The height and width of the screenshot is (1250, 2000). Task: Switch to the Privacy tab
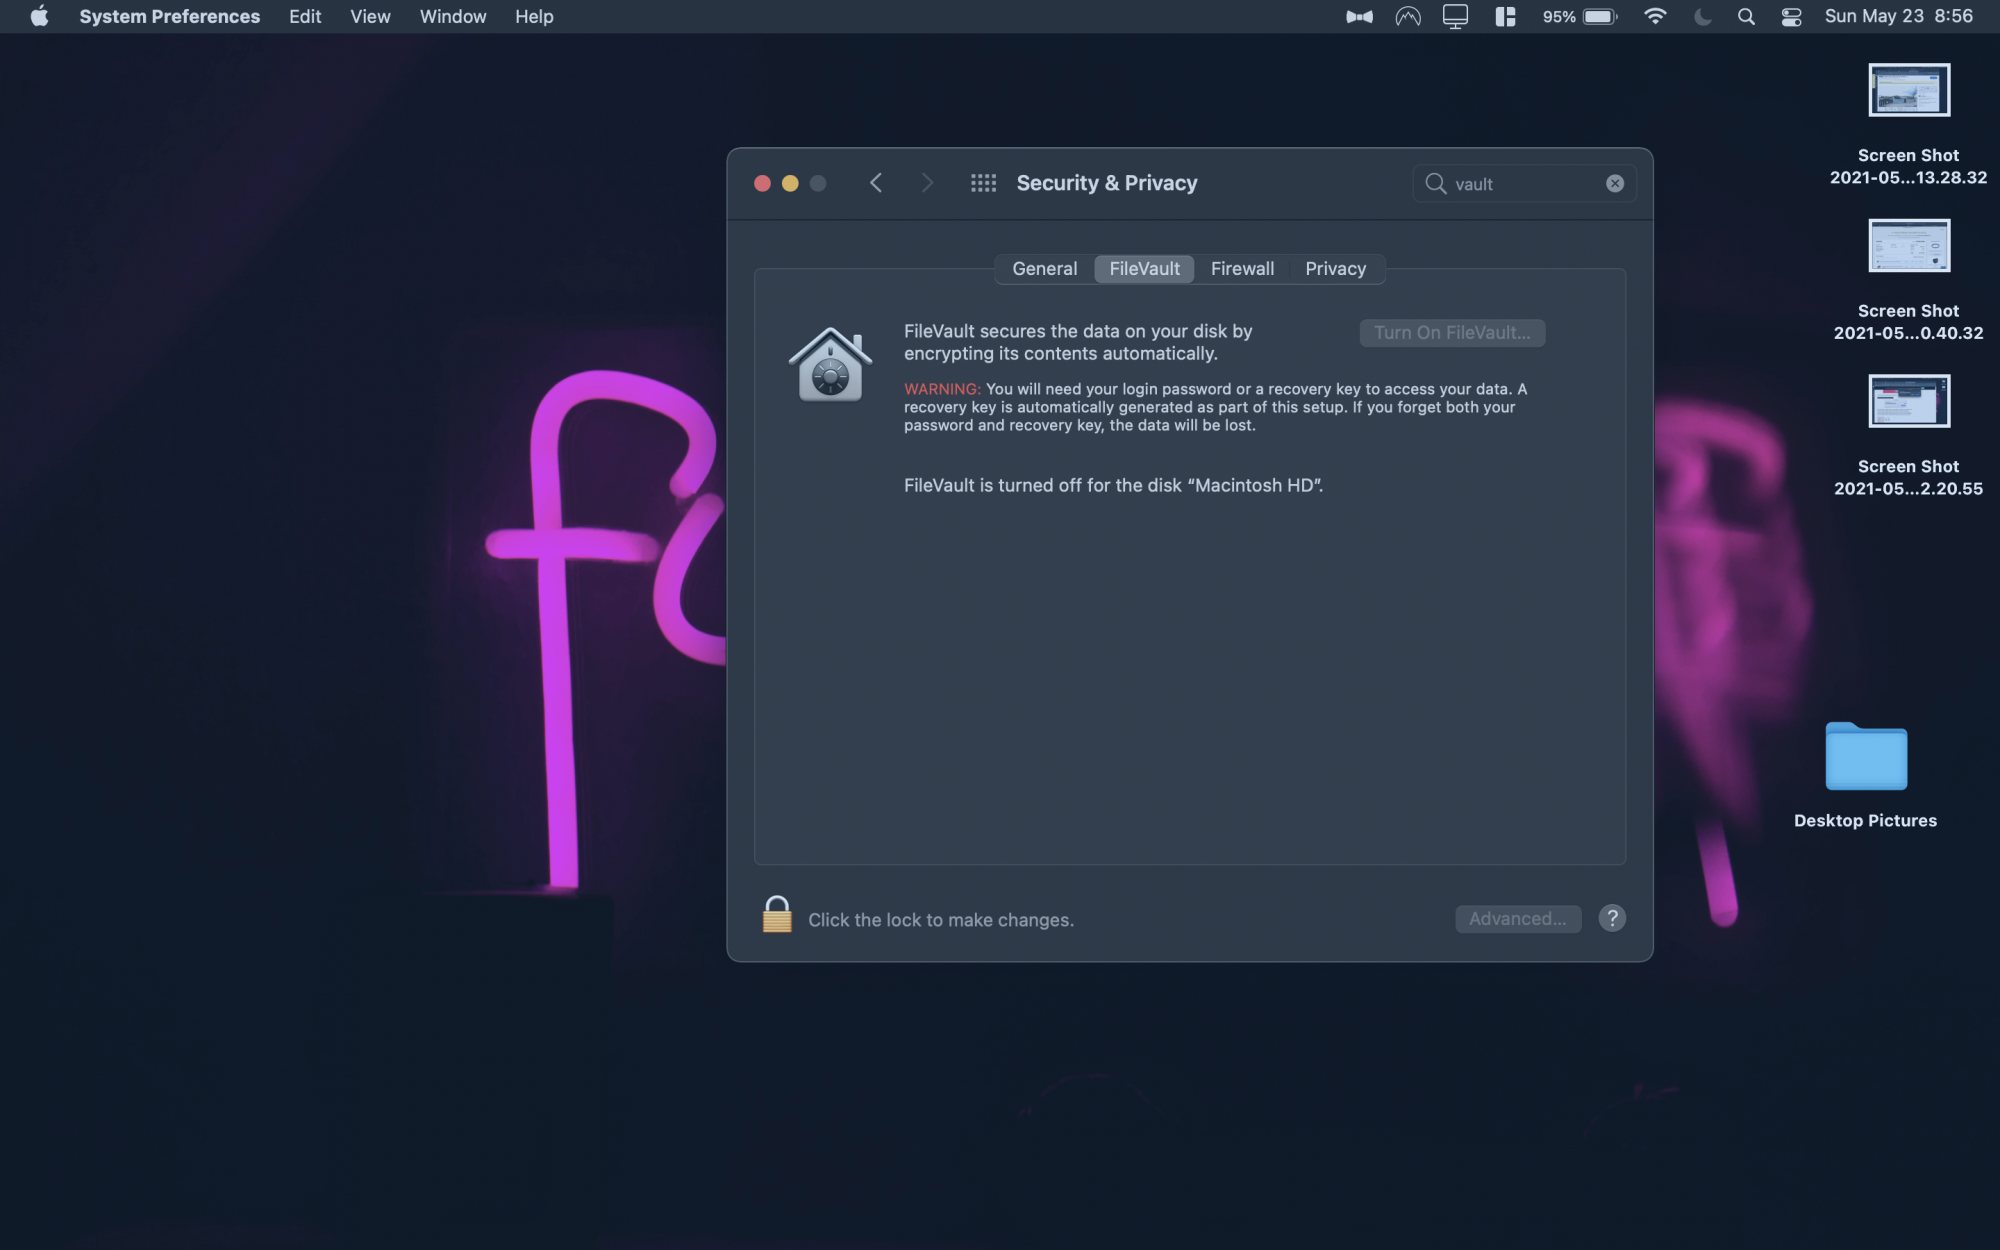point(1335,269)
